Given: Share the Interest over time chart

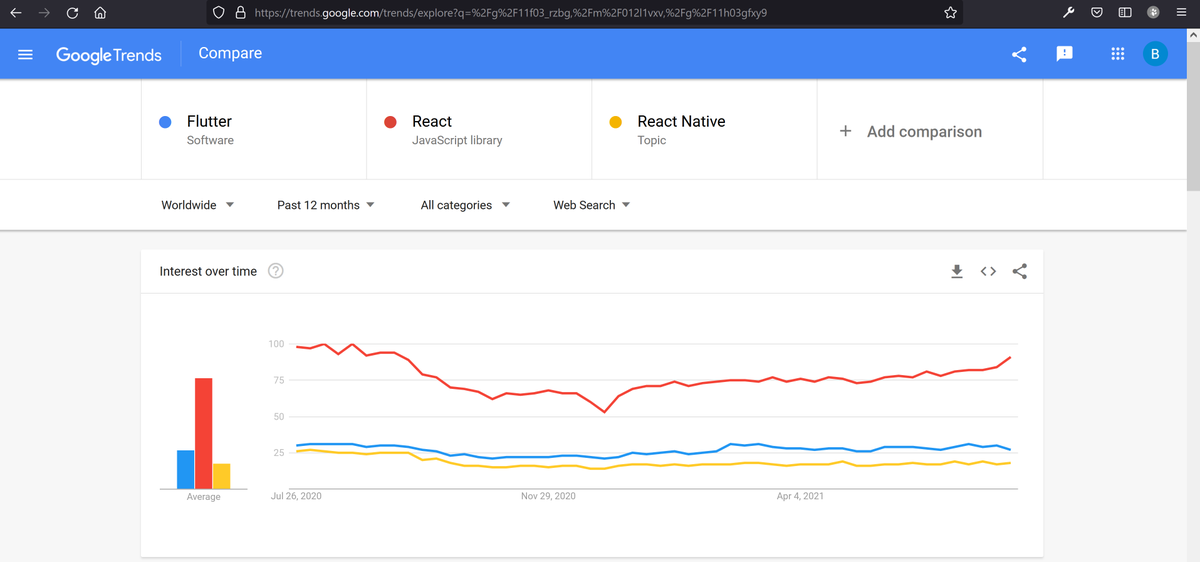Looking at the screenshot, I should [x=1020, y=271].
